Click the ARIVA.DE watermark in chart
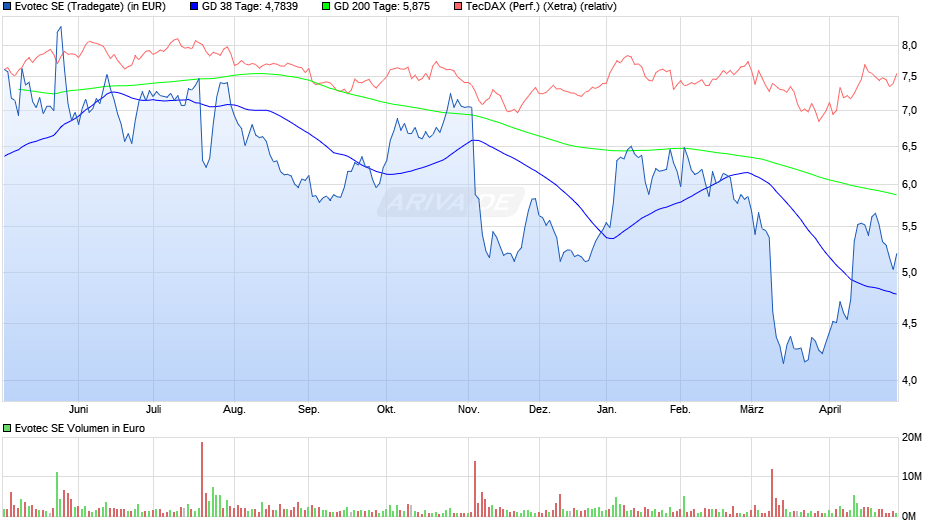This screenshot has height=526, width=940. click(451, 202)
